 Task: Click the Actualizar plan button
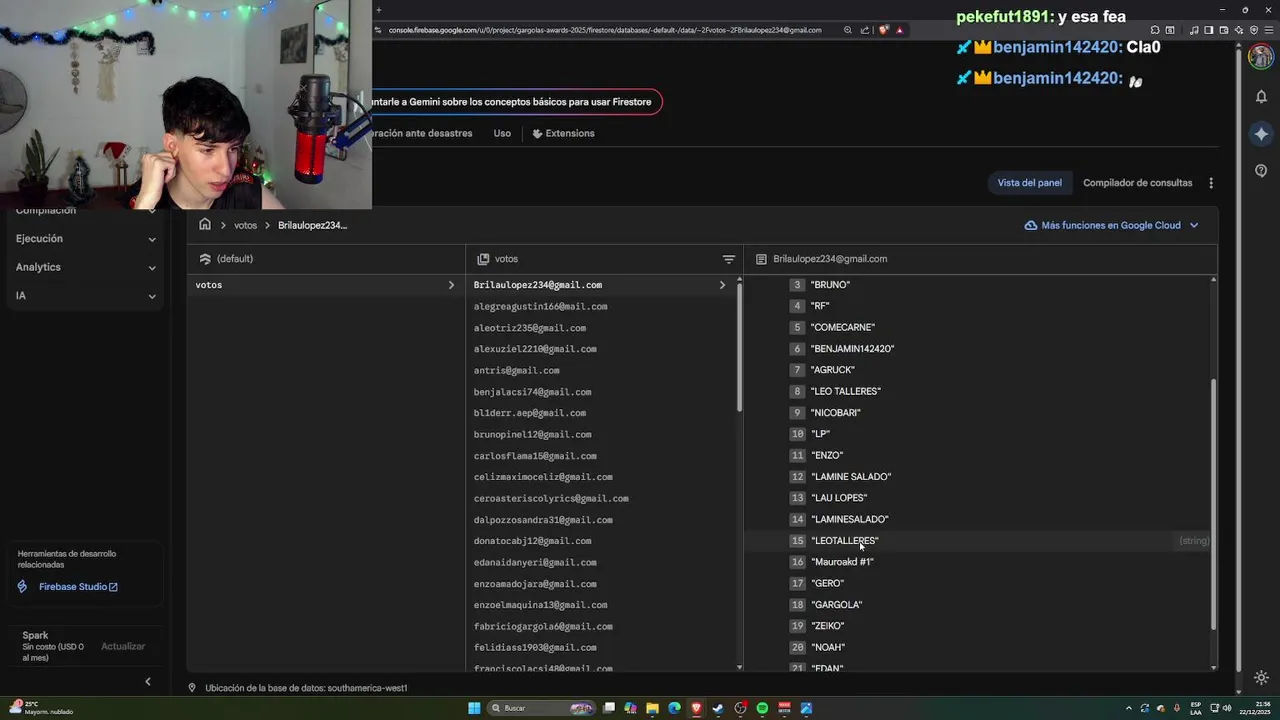coord(123,647)
